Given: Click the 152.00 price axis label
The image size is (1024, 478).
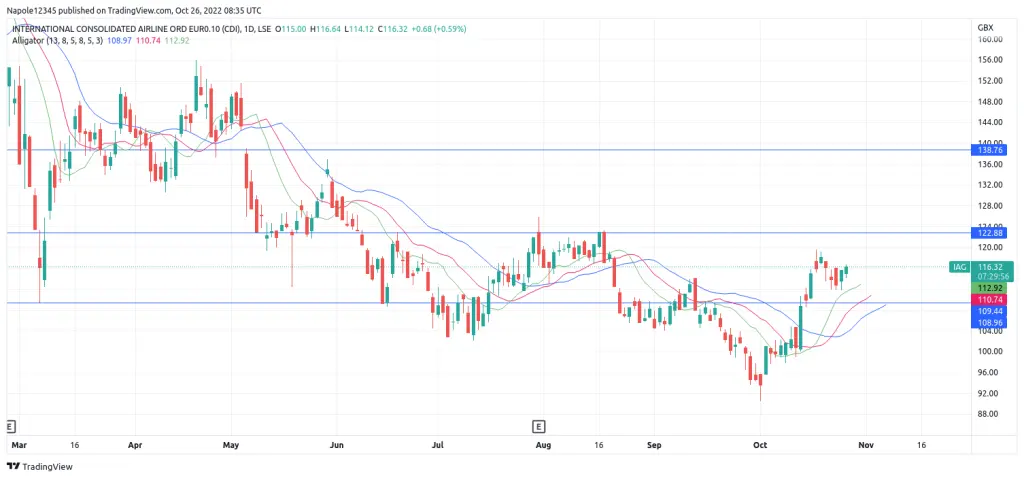Looking at the screenshot, I should pos(990,81).
